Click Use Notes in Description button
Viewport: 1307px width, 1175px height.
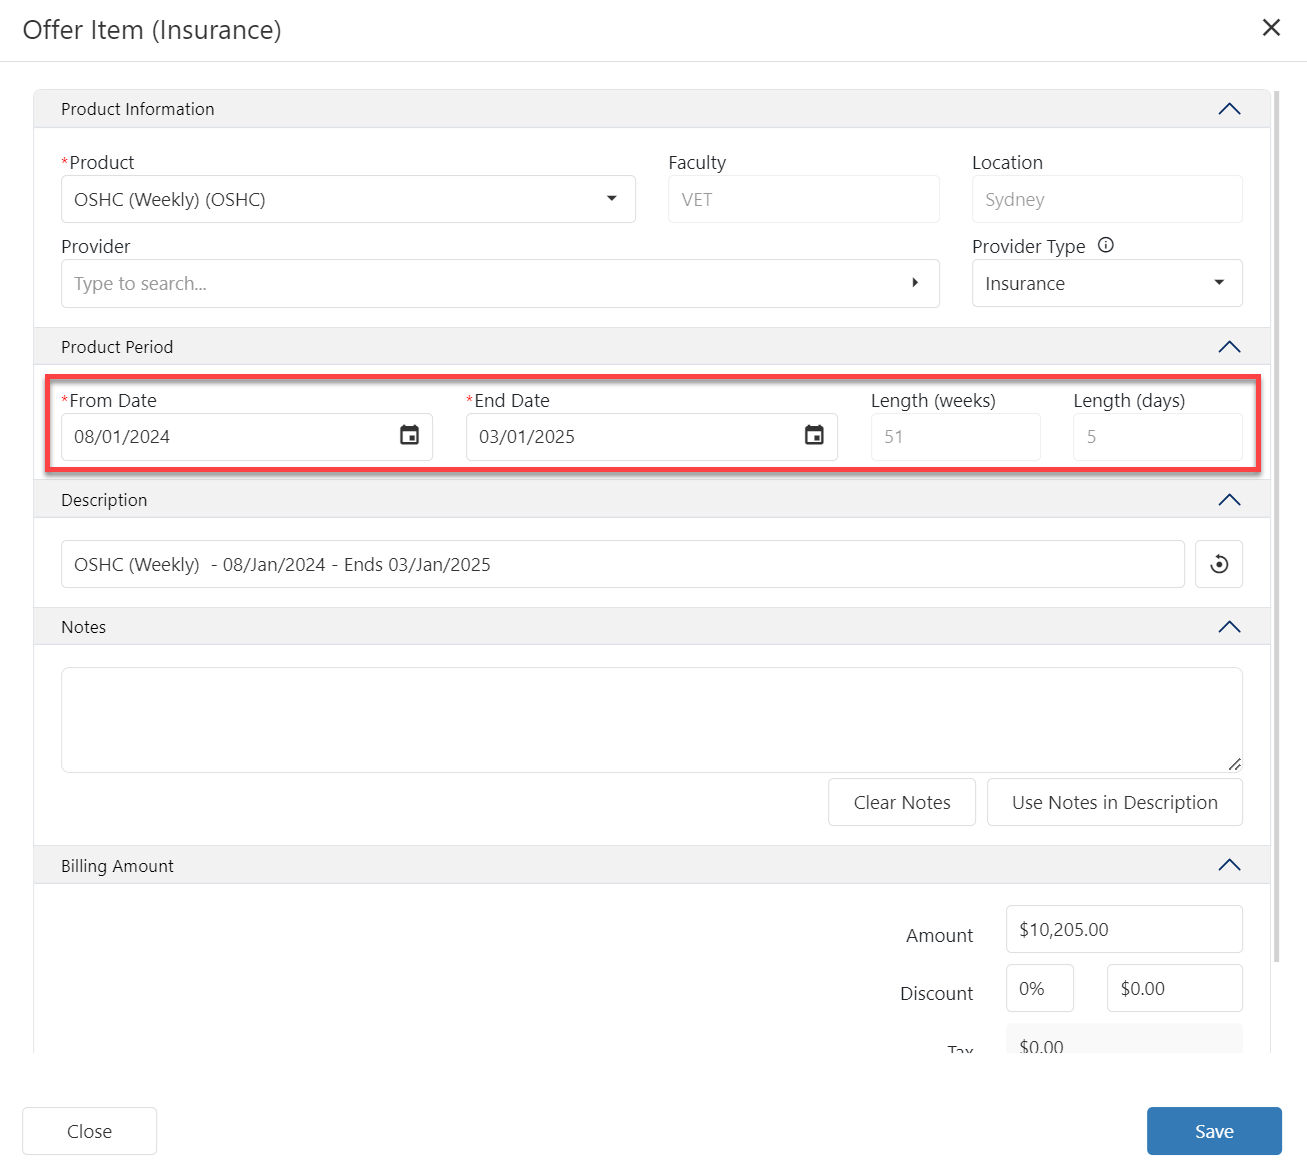click(1114, 802)
